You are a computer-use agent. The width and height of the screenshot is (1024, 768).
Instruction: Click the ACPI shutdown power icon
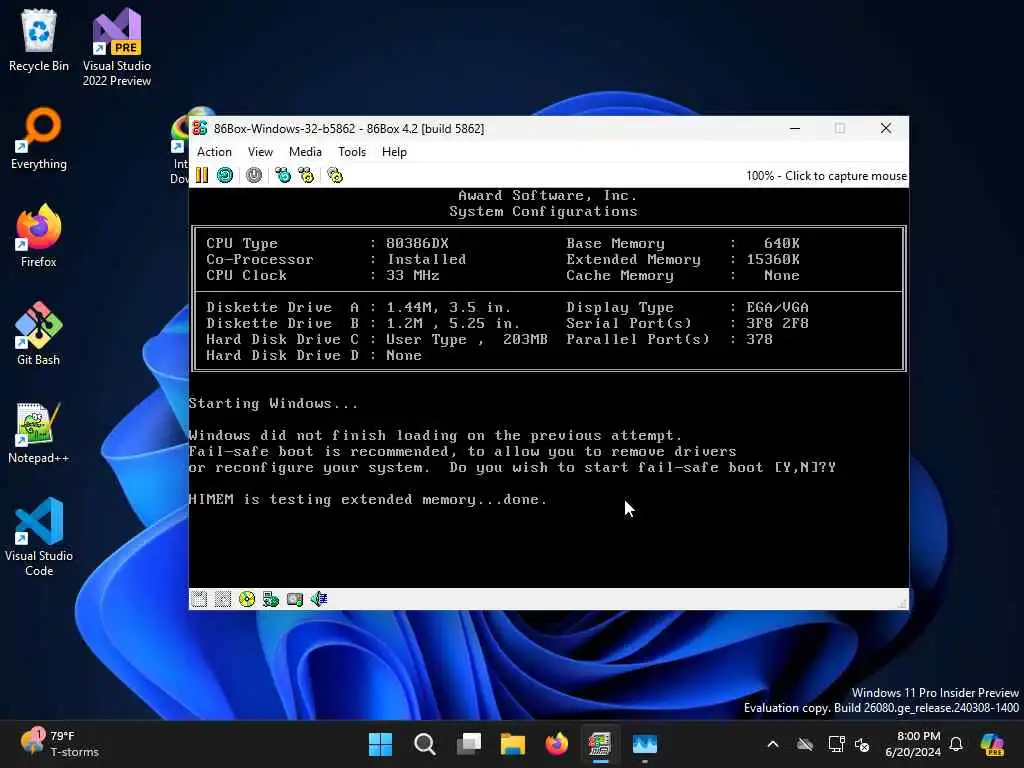pyautogui.click(x=254, y=175)
